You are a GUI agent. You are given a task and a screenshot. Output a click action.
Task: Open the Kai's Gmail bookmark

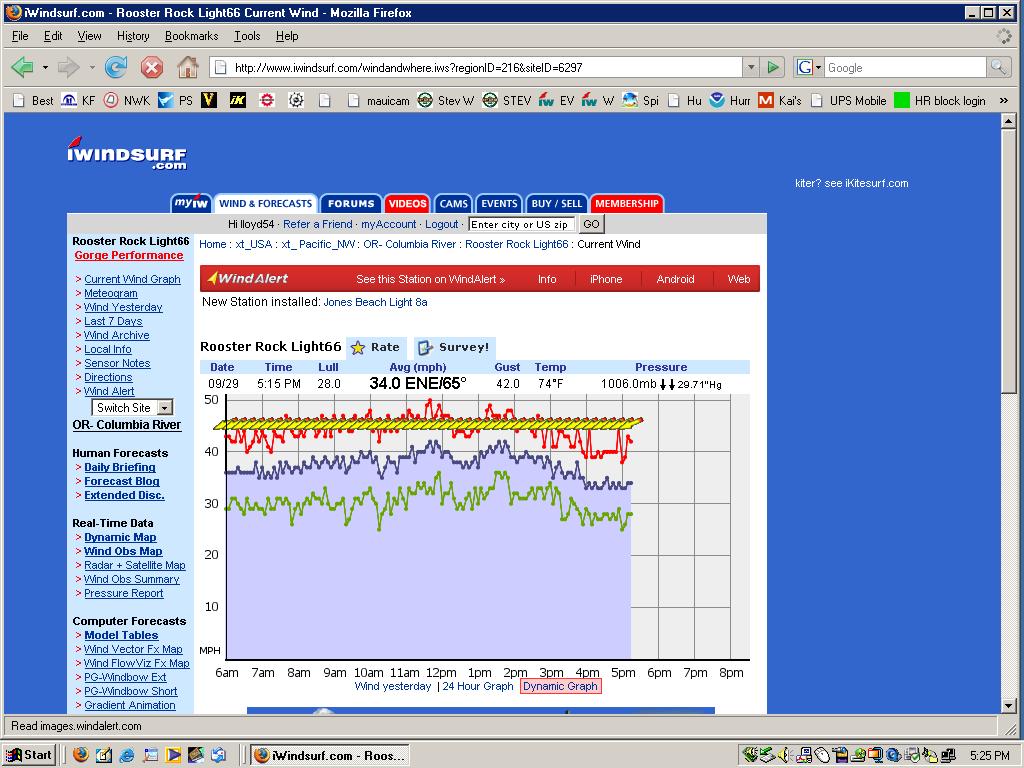click(x=780, y=101)
